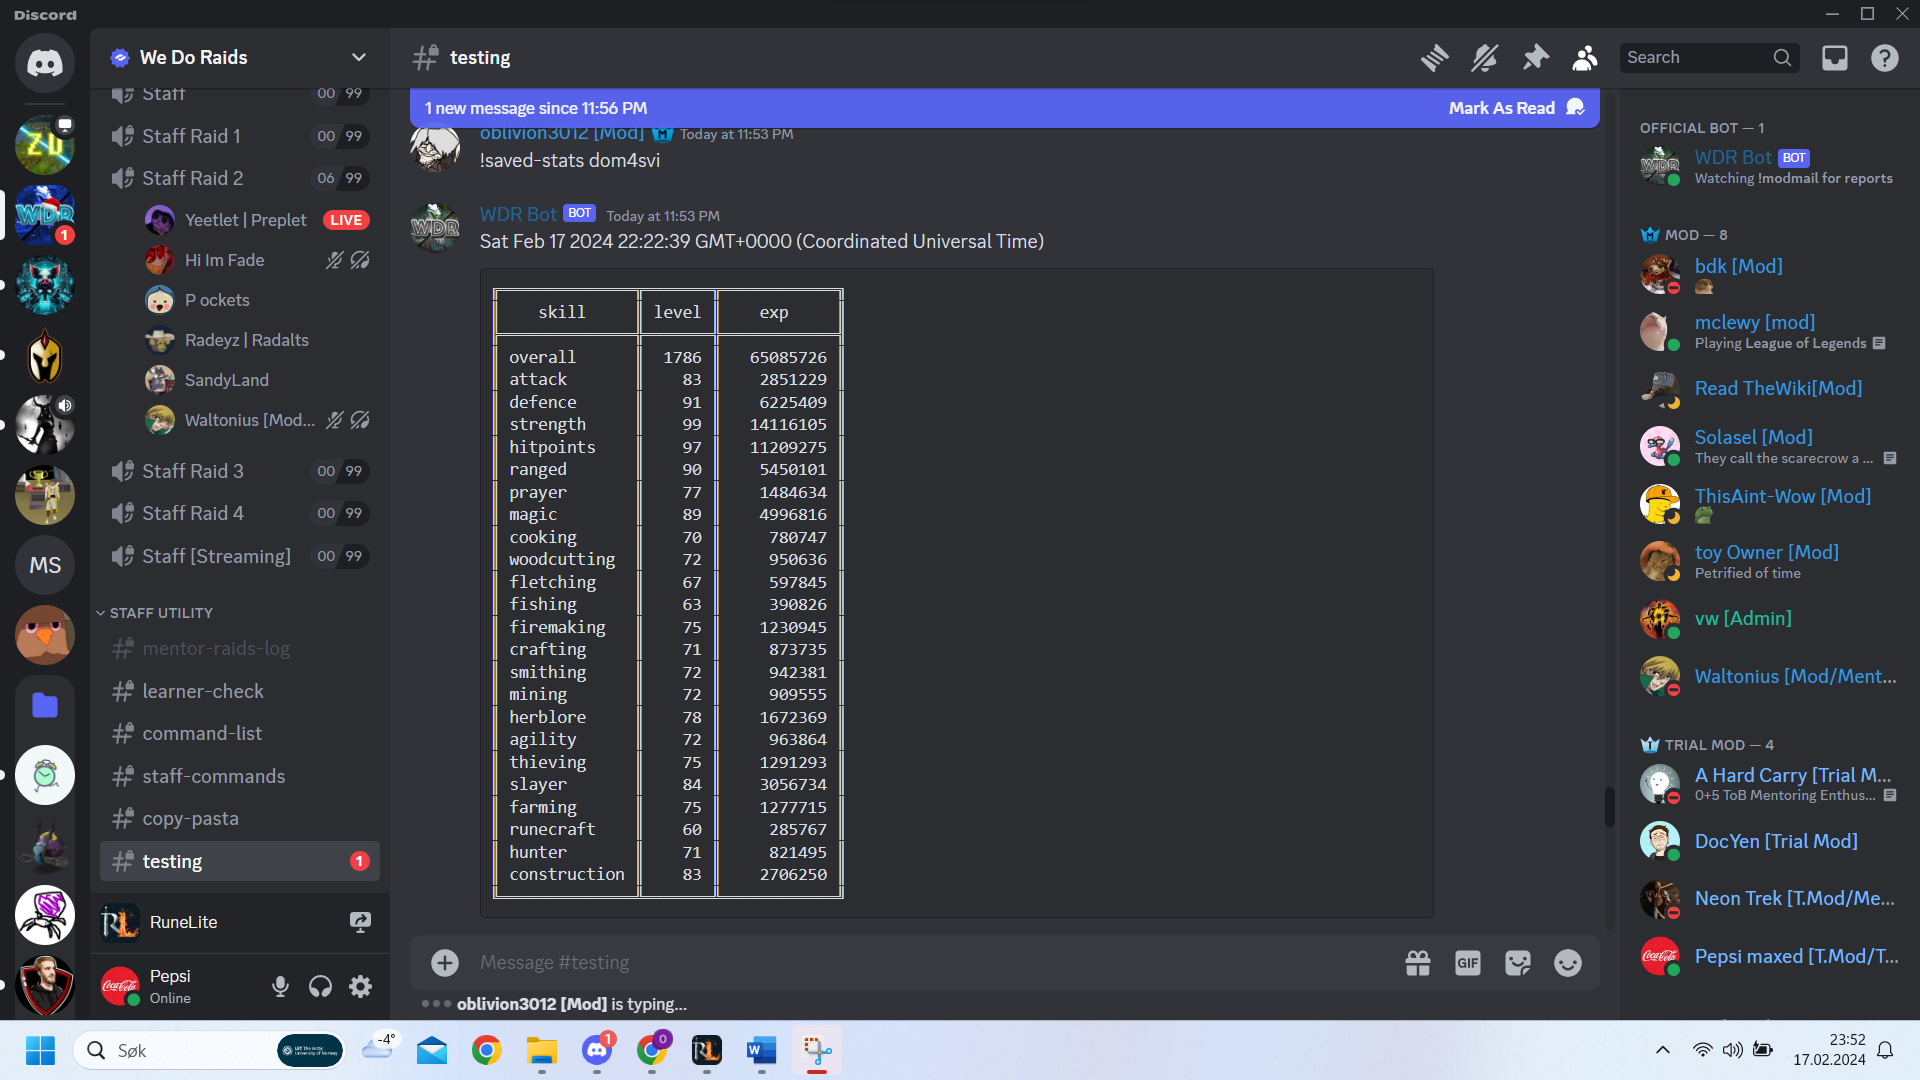Screen dimensions: 1920x1080
Task: Open taskbar clock and date
Action: point(1829,1050)
